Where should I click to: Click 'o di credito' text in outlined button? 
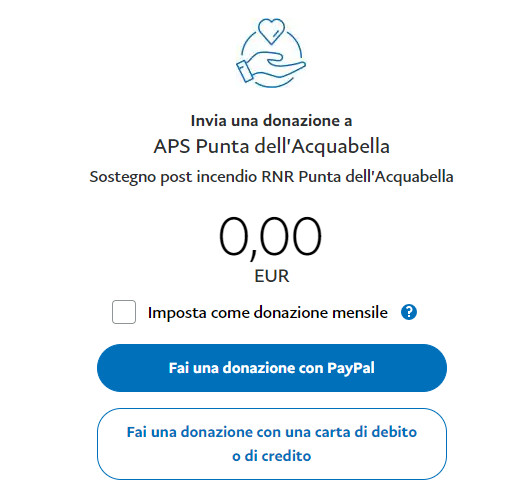click(272, 456)
